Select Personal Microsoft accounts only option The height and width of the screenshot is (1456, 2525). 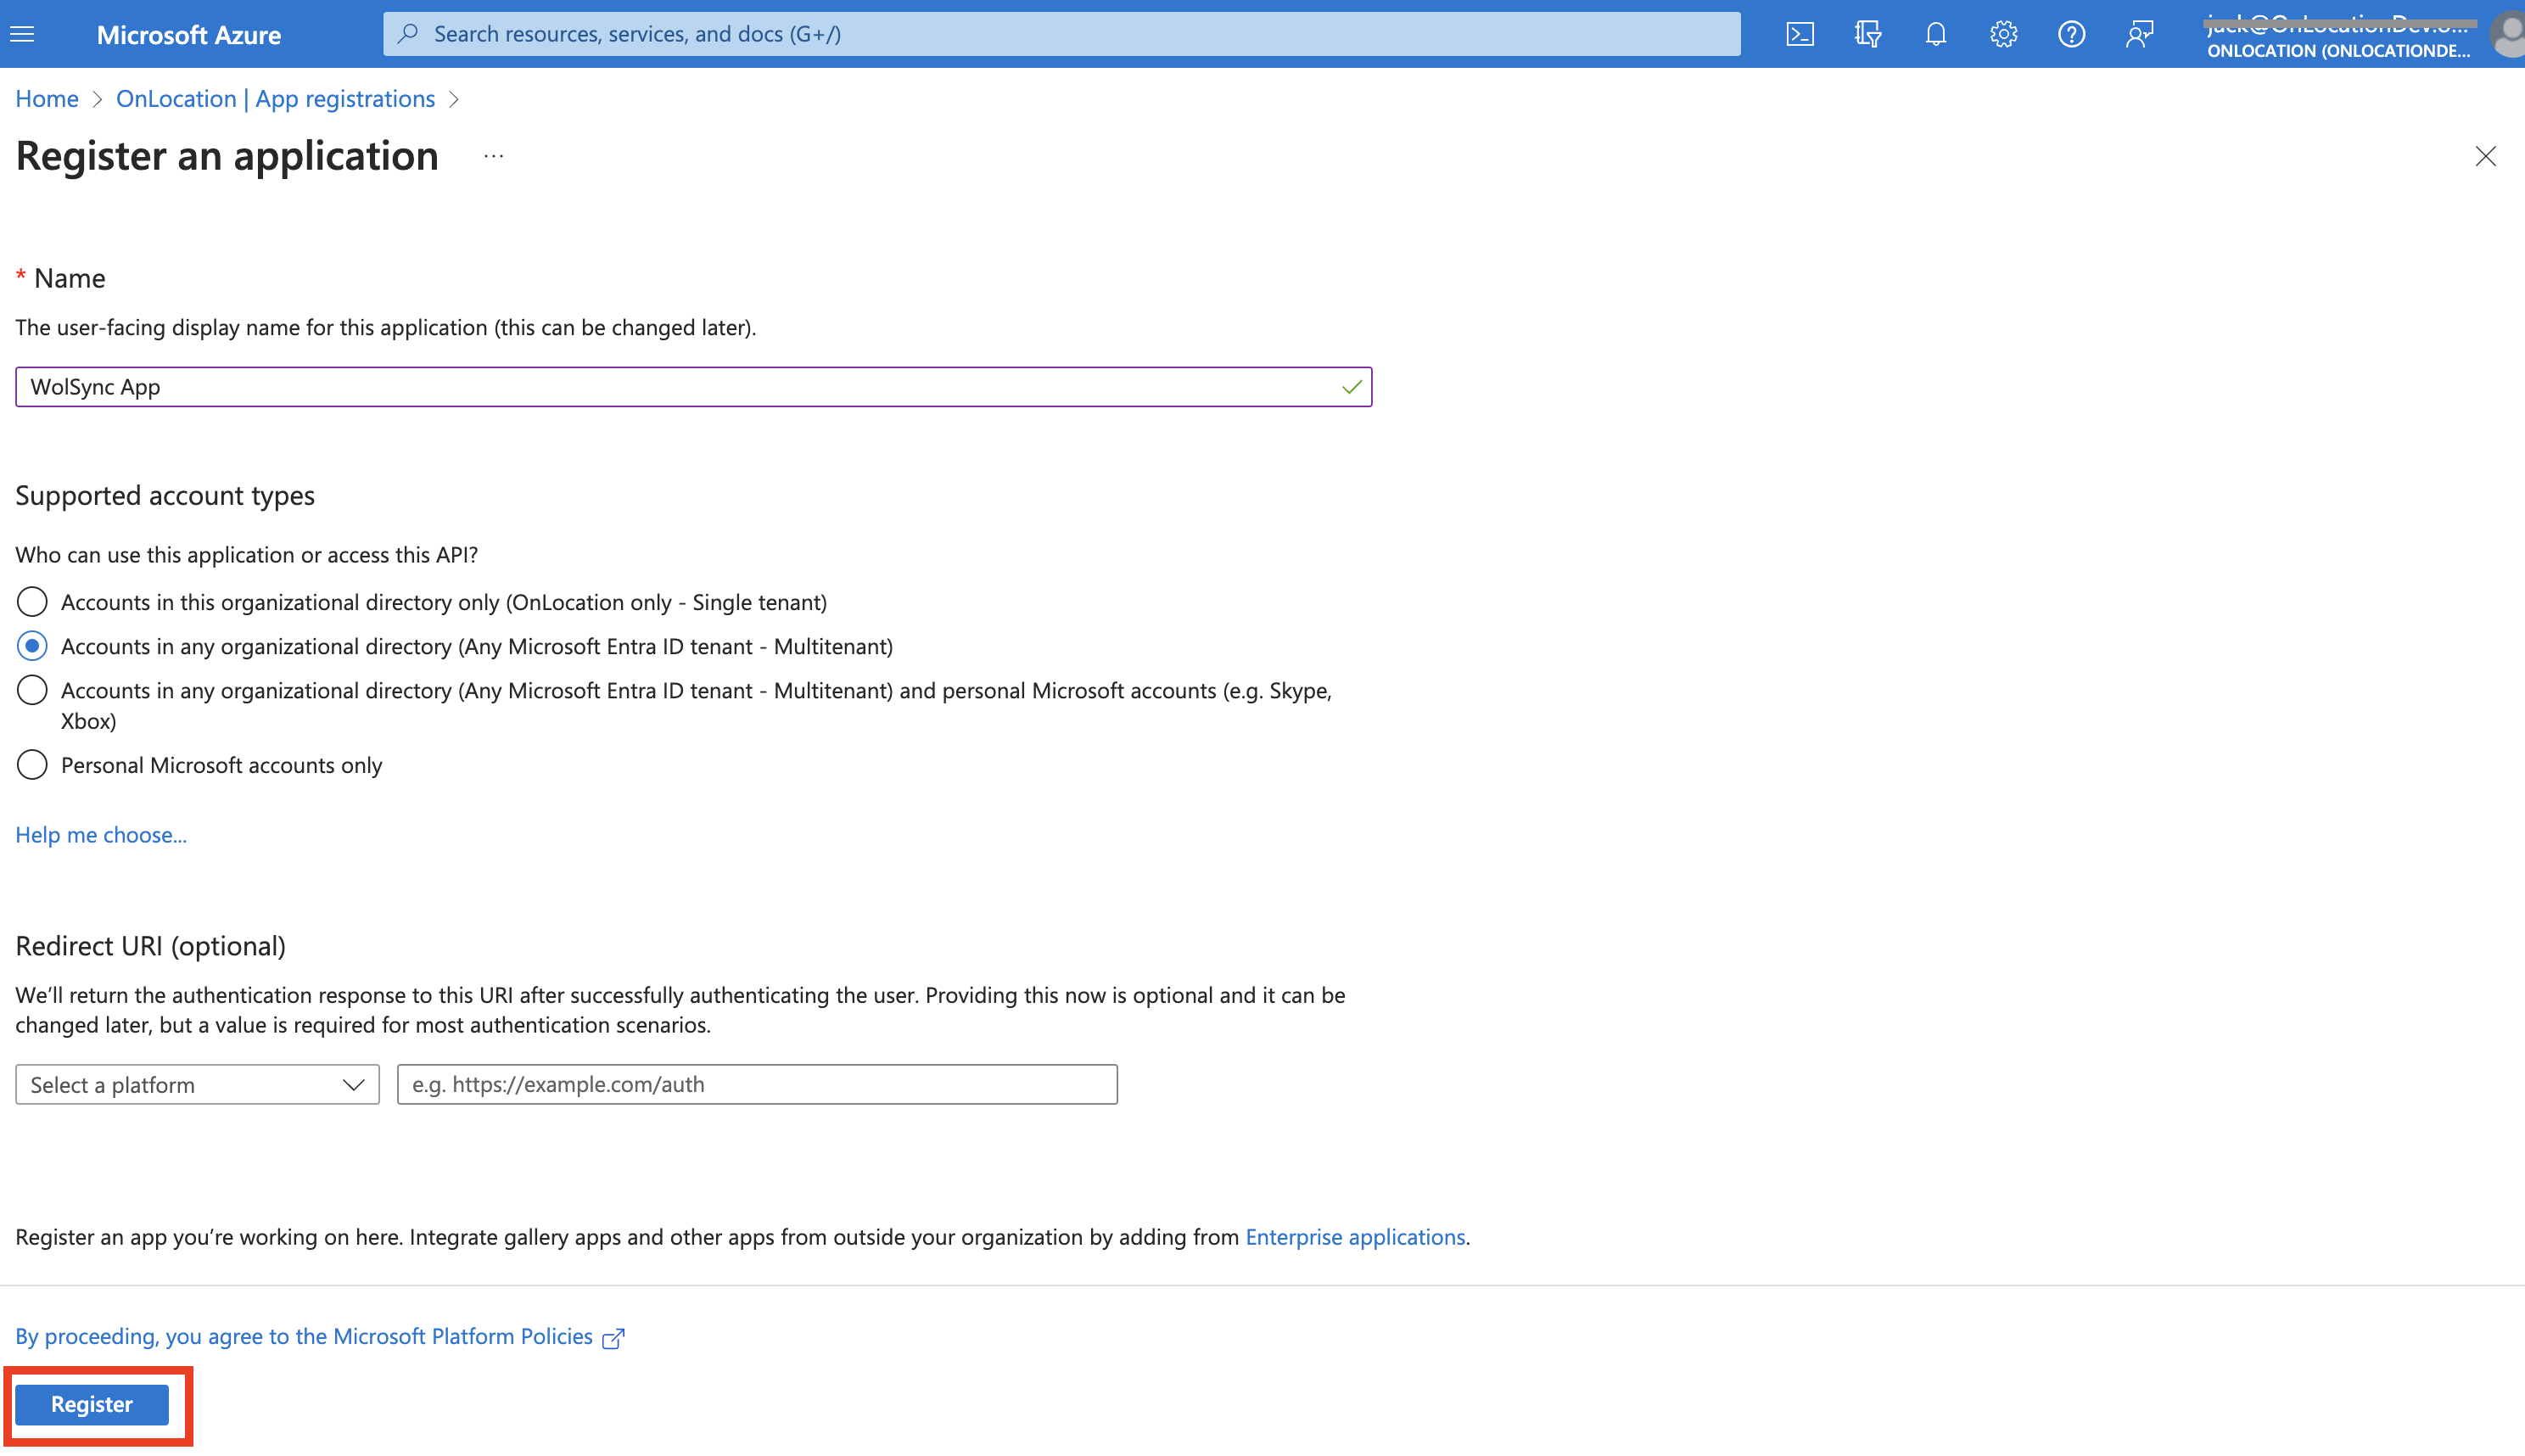point(32,765)
